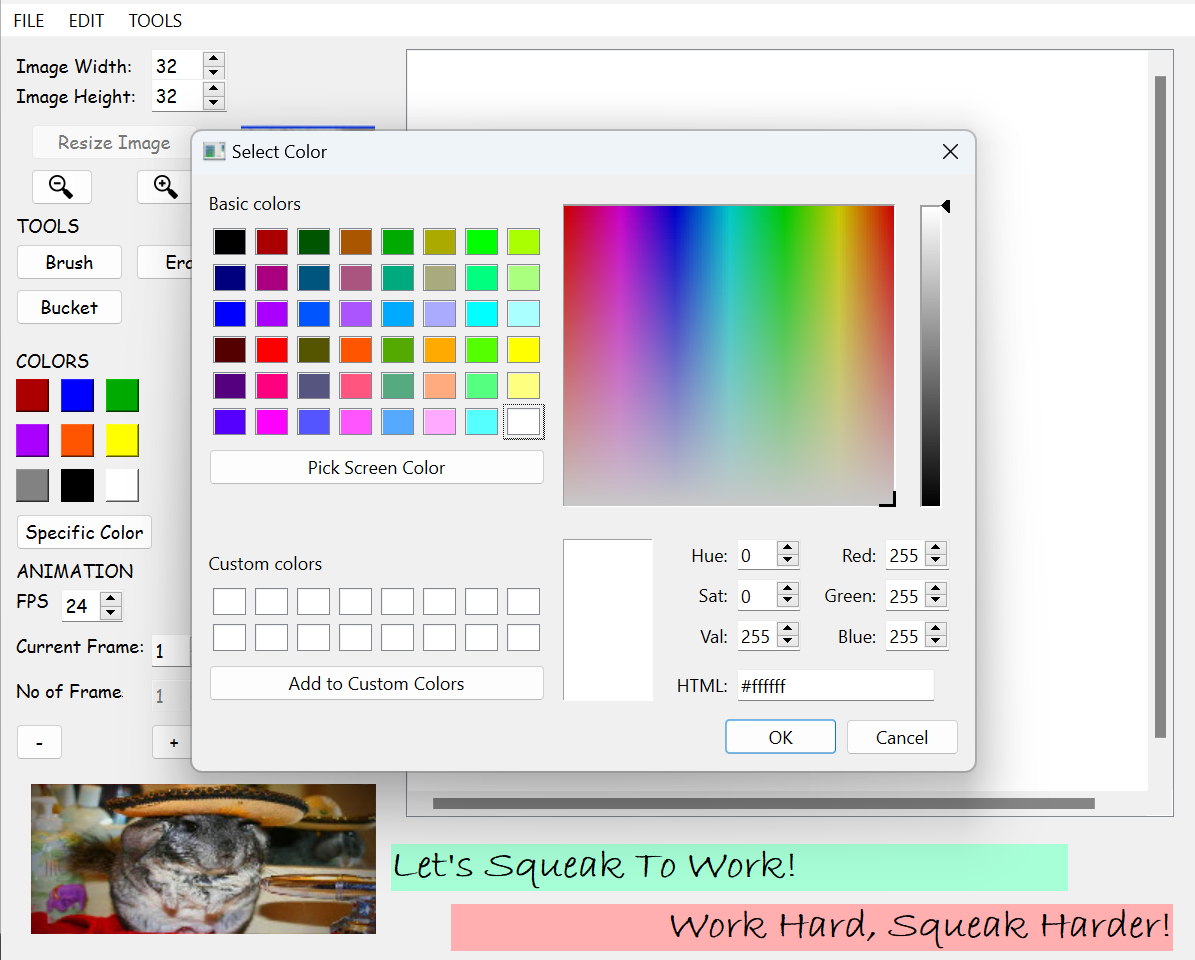This screenshot has width=1195, height=960.
Task: Select the Brush tool
Action: [x=69, y=263]
